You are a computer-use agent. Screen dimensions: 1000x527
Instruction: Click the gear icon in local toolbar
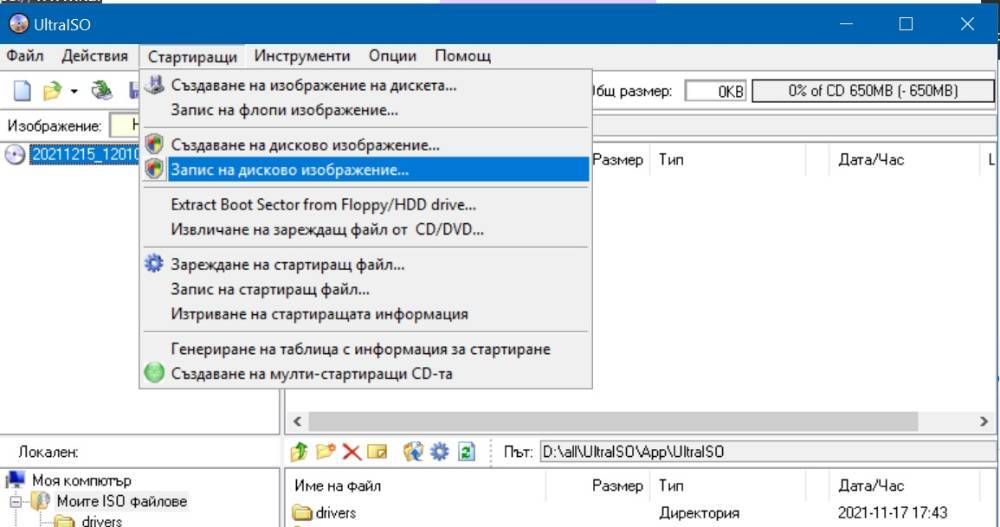pyautogui.click(x=439, y=452)
